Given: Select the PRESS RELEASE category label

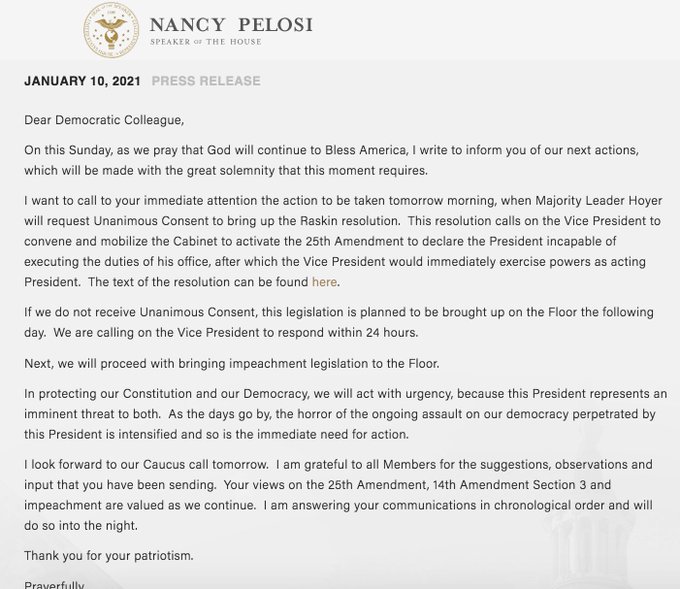Looking at the screenshot, I should (206, 81).
